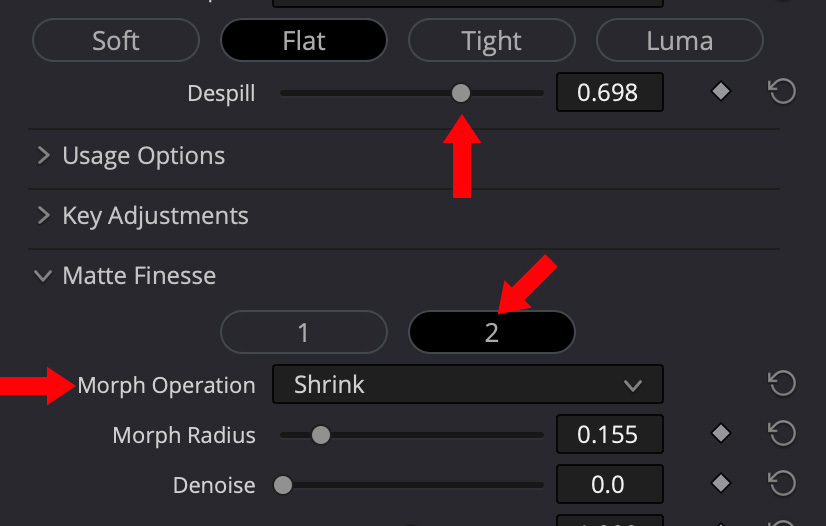This screenshot has height=526, width=826.
Task: Click the Despill keyframe diamond icon
Action: (720, 92)
